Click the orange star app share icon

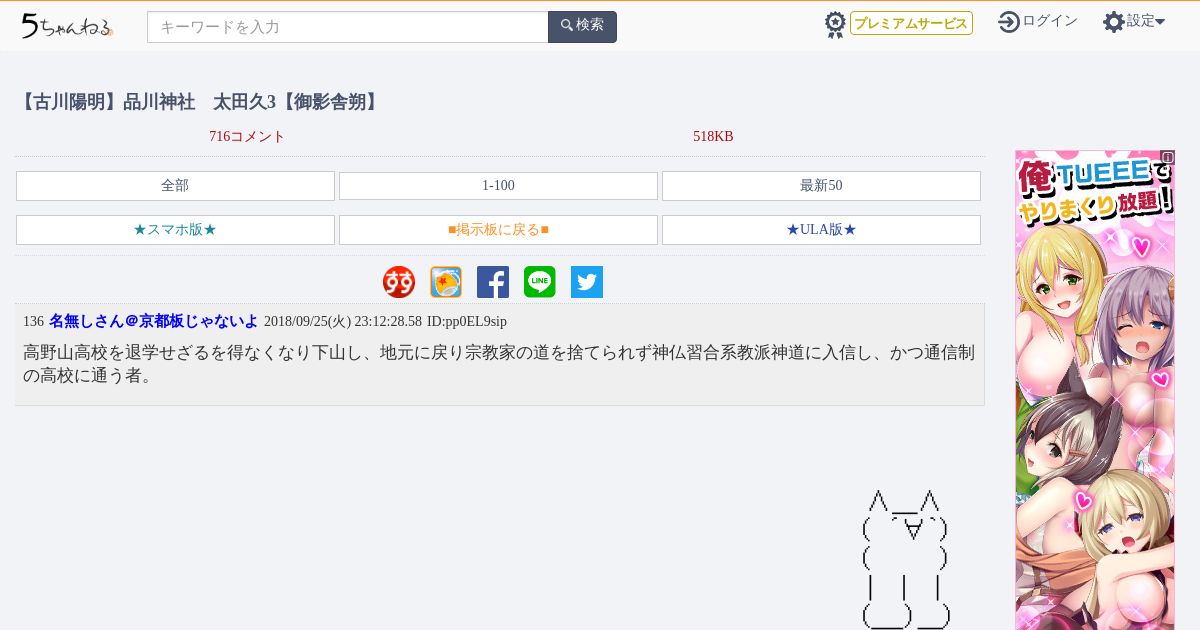446,282
